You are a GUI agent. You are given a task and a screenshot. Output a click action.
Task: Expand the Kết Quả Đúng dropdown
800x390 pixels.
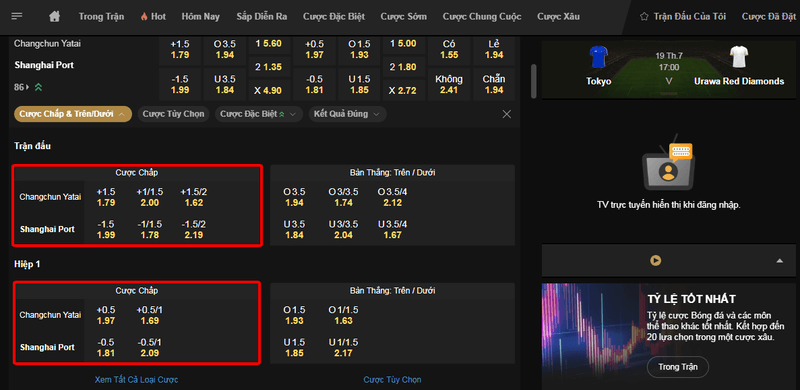[x=347, y=114]
